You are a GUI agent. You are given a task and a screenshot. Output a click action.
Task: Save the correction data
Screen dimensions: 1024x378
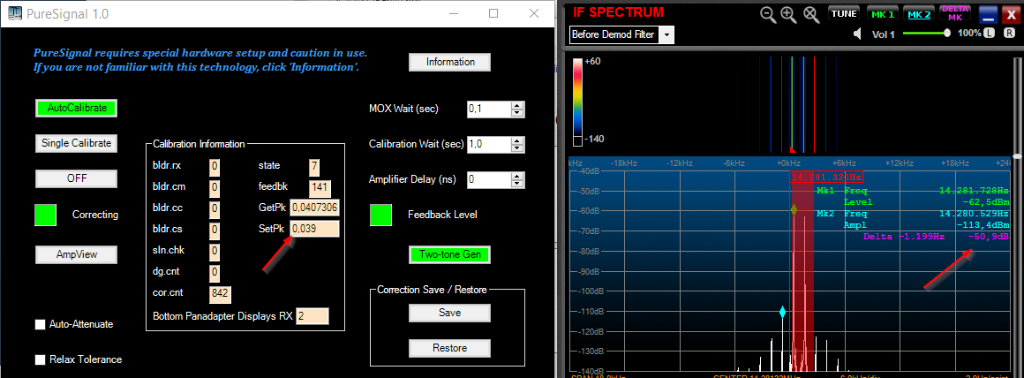click(449, 313)
